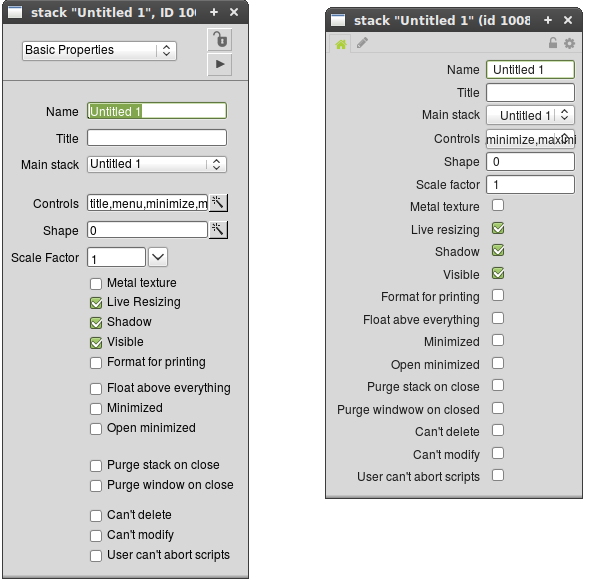Image resolution: width=600 pixels, height=580 pixels.
Task: Toggle Shadow checkbox in right panel
Action: (x=498, y=251)
